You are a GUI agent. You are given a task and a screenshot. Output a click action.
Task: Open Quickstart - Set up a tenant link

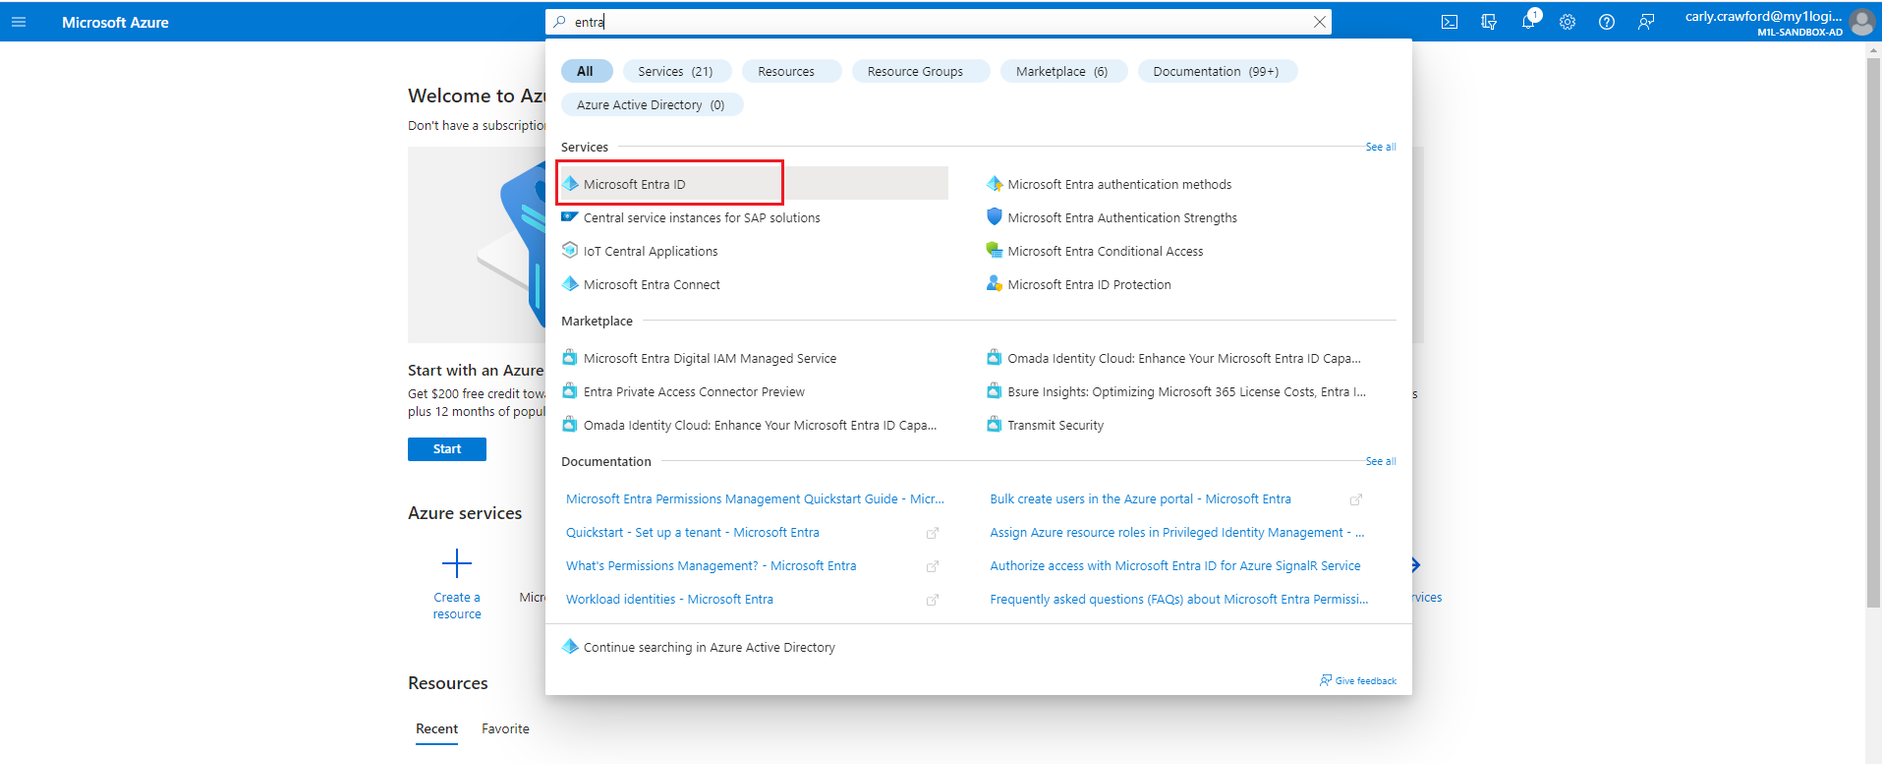(692, 533)
